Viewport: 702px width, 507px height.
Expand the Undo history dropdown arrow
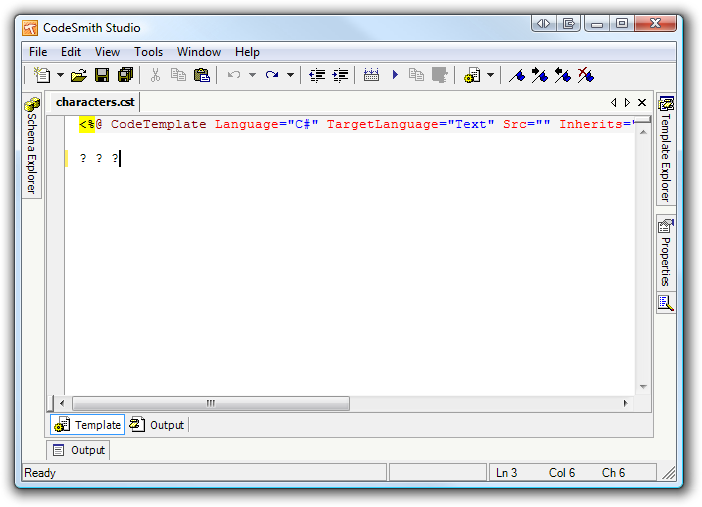tap(253, 75)
